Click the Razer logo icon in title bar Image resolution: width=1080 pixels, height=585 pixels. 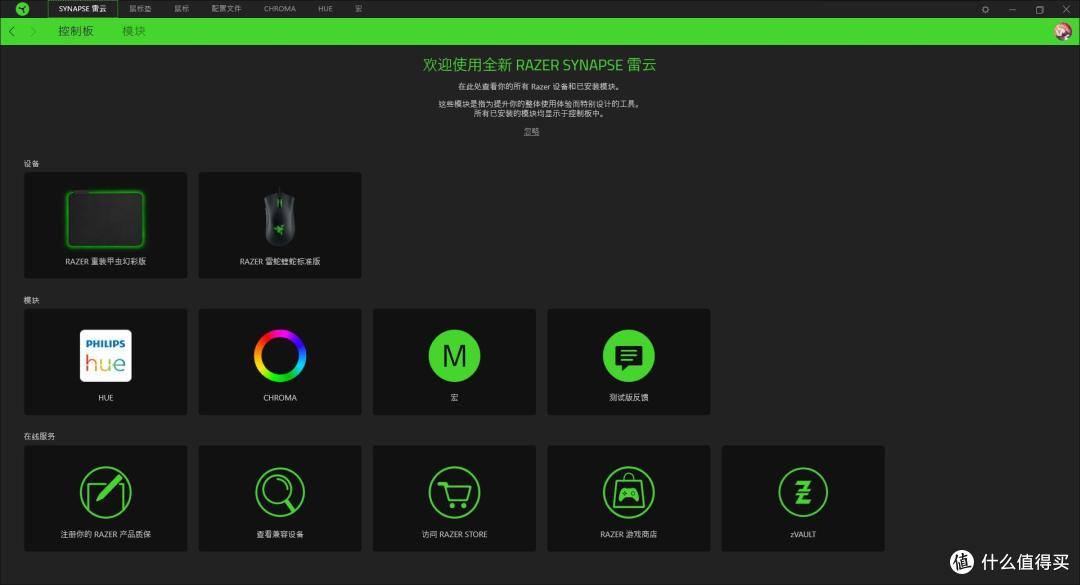(x=22, y=9)
